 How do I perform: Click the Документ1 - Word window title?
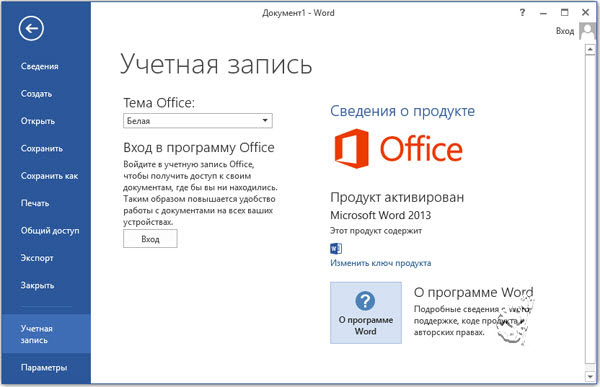click(x=298, y=13)
